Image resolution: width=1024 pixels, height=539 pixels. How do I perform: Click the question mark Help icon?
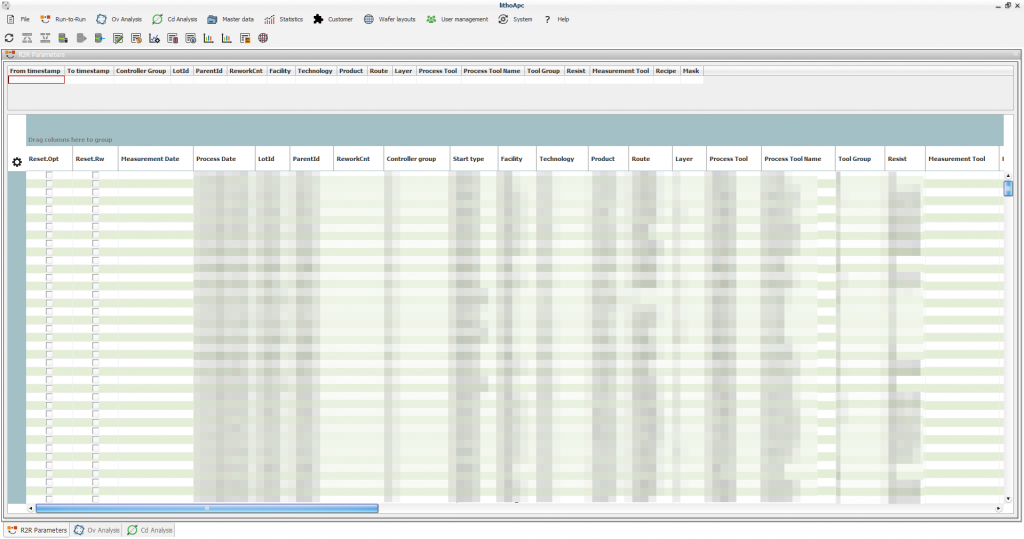pos(547,20)
